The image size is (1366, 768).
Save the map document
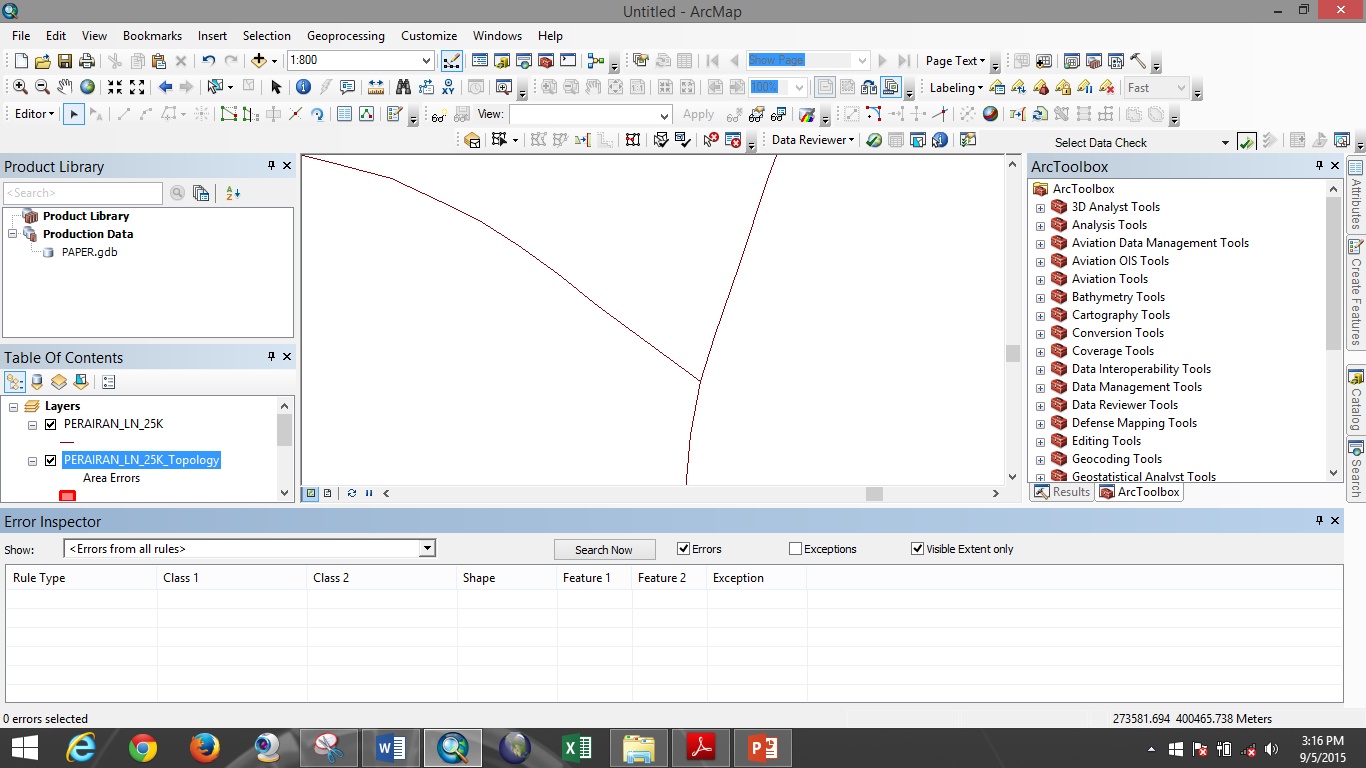[65, 61]
